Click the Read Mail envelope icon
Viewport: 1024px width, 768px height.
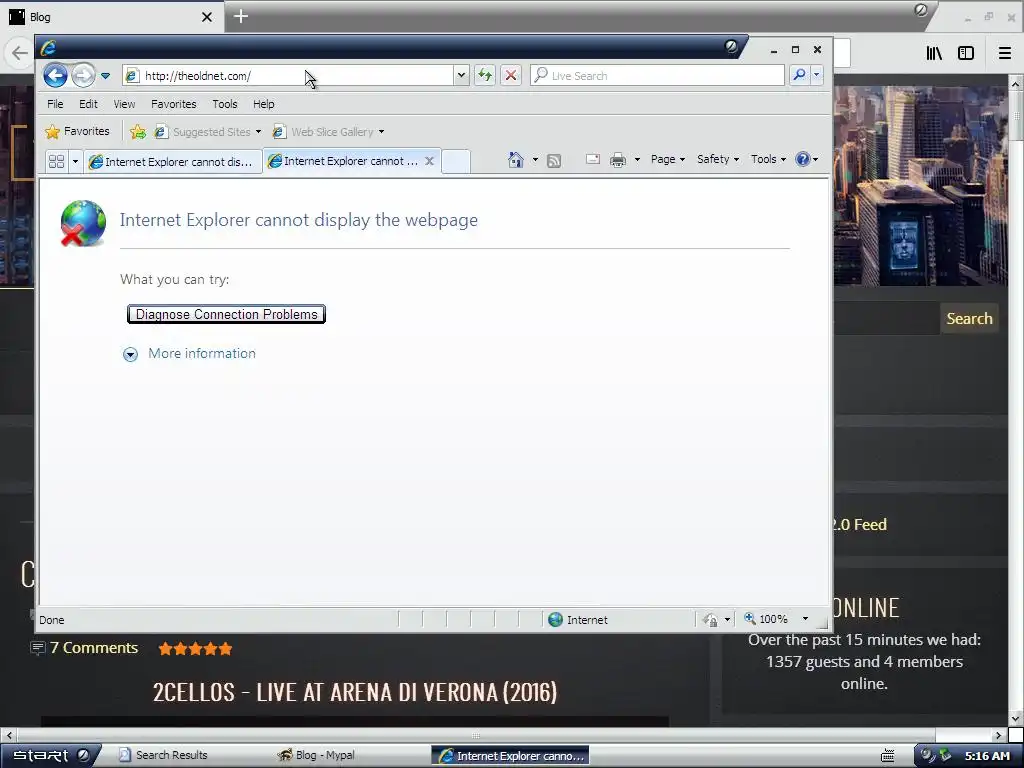(x=593, y=159)
